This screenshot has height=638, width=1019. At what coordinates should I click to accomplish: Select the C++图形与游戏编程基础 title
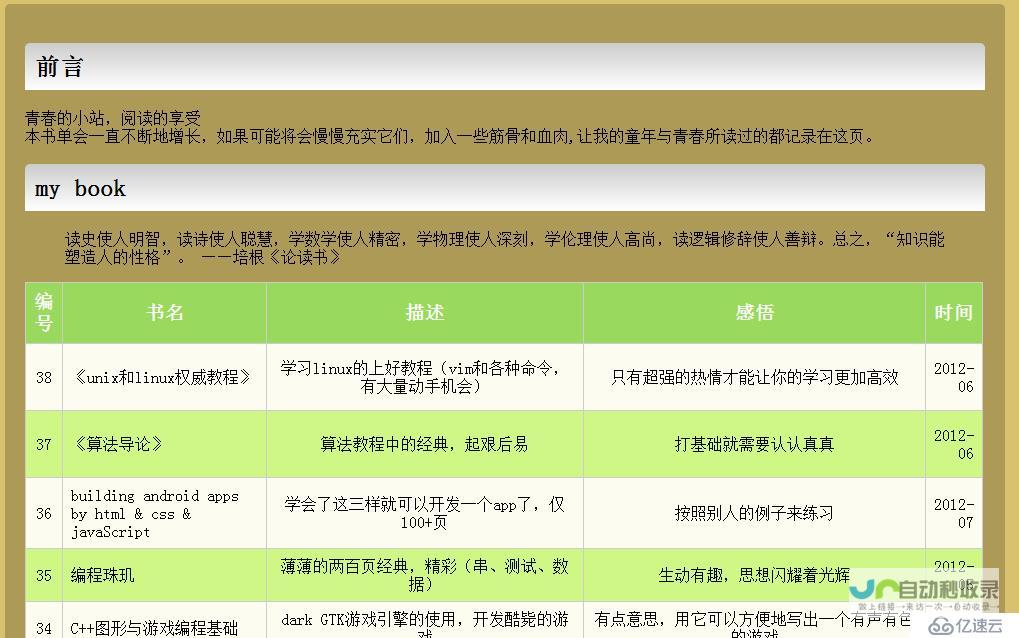pos(154,628)
